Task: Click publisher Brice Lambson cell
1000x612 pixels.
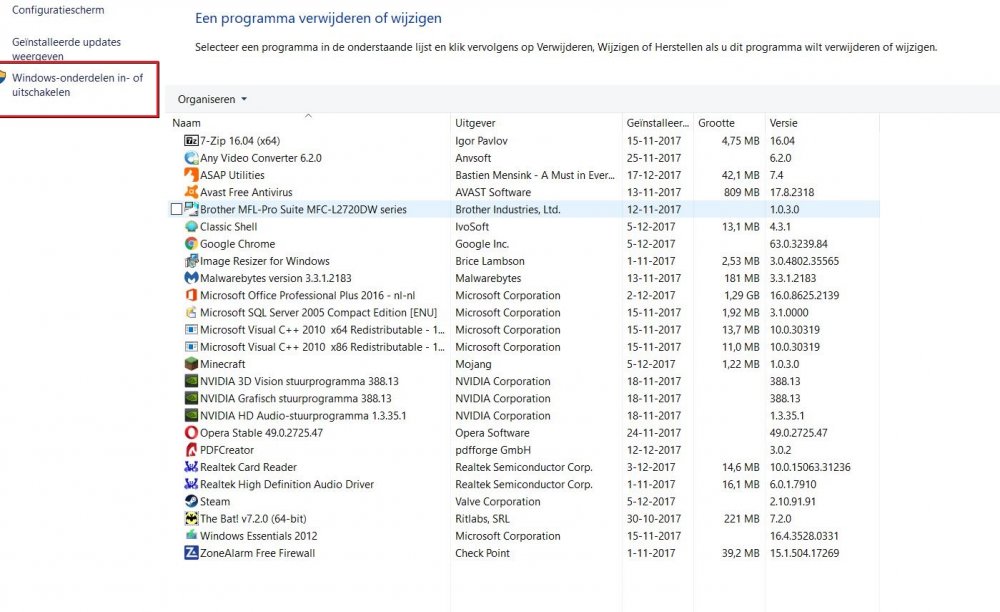Action: (x=490, y=261)
